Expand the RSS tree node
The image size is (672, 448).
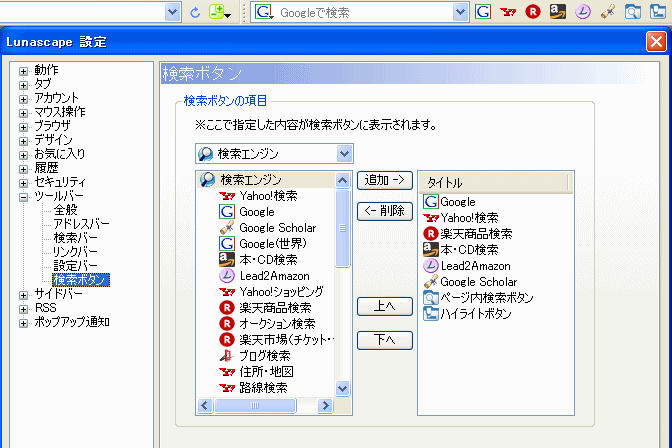(24, 309)
